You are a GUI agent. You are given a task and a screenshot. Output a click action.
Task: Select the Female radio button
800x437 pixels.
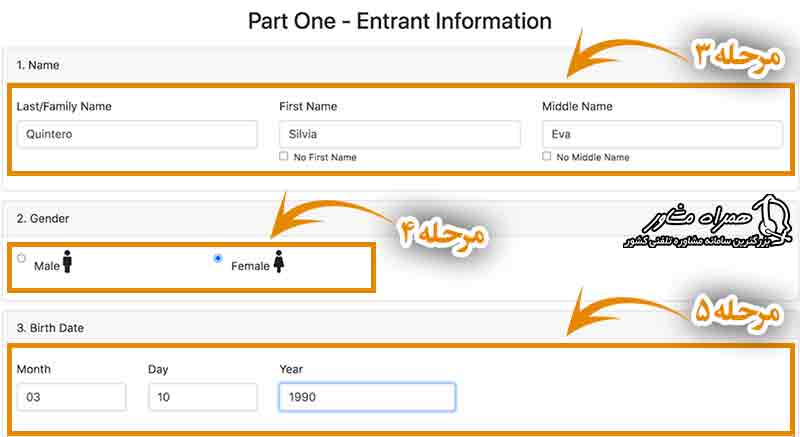pos(218,258)
